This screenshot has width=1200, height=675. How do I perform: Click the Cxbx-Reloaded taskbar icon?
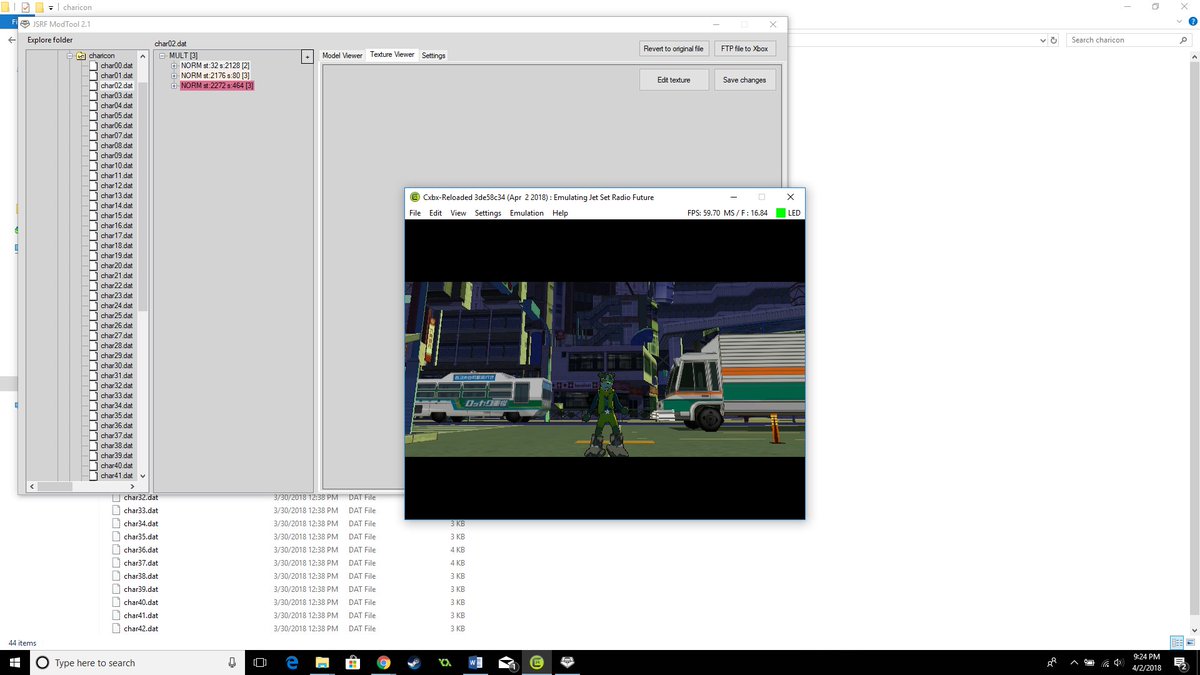tap(537, 662)
